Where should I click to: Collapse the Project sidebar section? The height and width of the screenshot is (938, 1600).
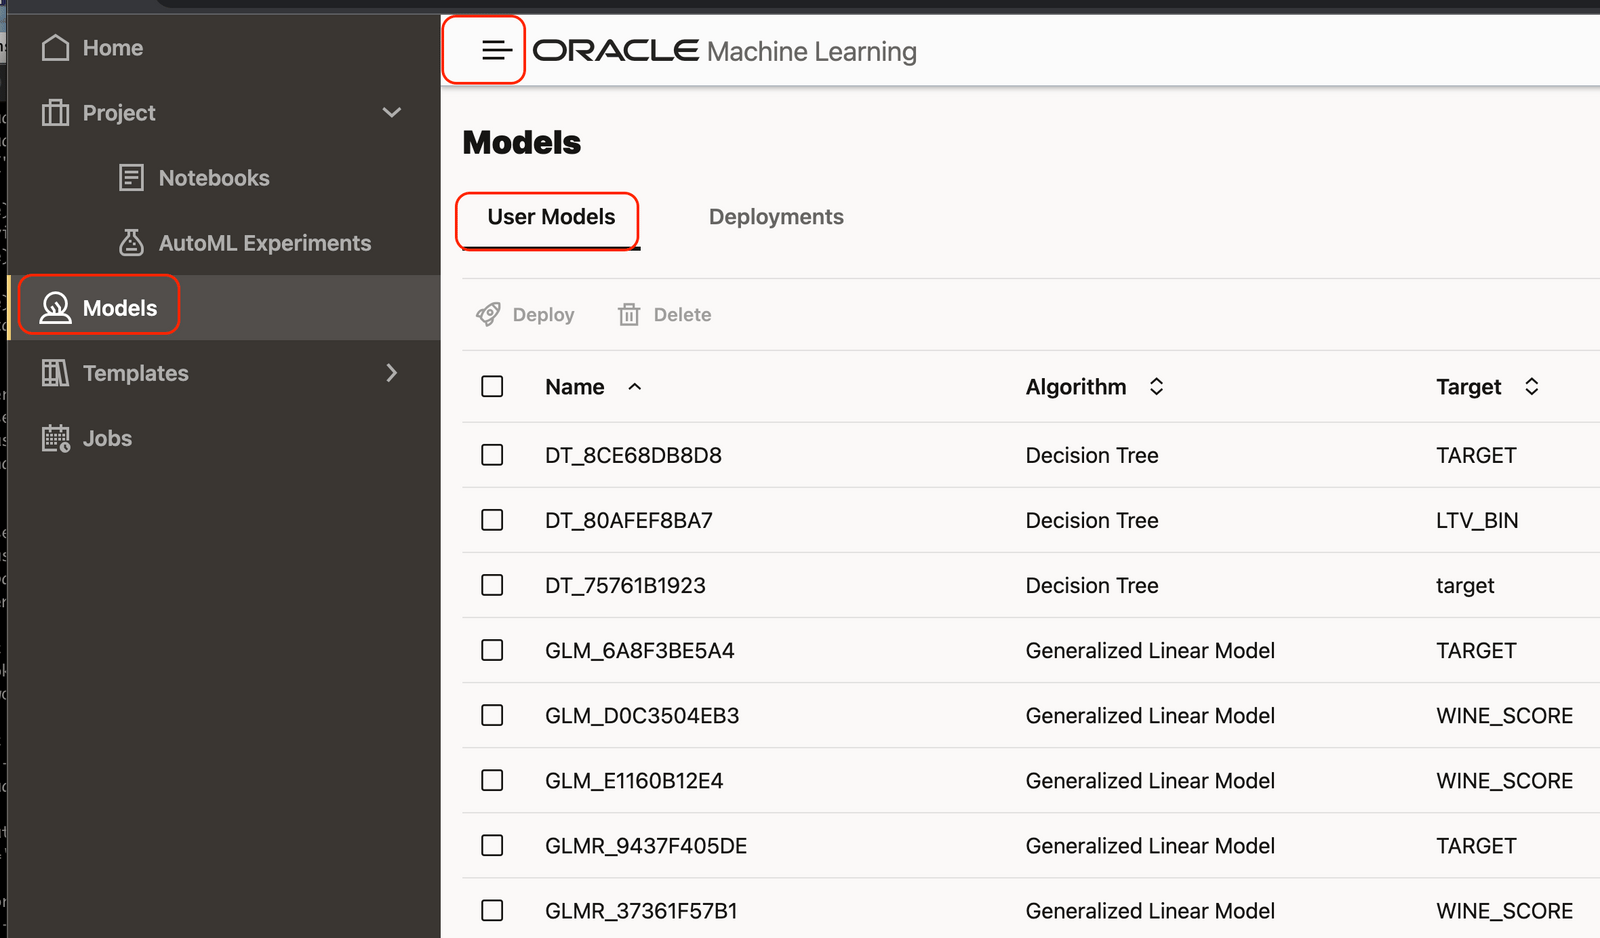coord(392,112)
